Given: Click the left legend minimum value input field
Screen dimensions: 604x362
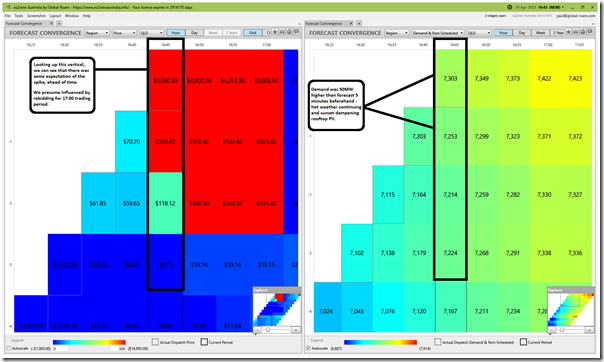Looking at the screenshot, I should coord(60,349).
